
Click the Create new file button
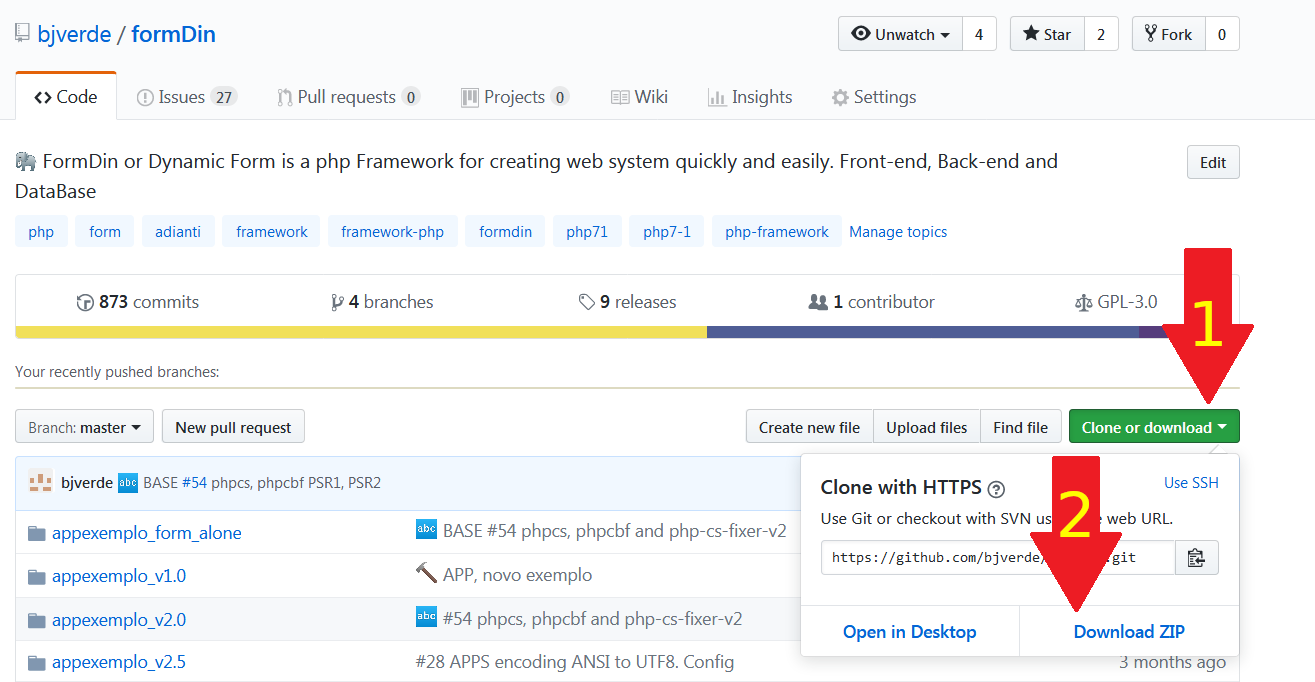pos(809,427)
